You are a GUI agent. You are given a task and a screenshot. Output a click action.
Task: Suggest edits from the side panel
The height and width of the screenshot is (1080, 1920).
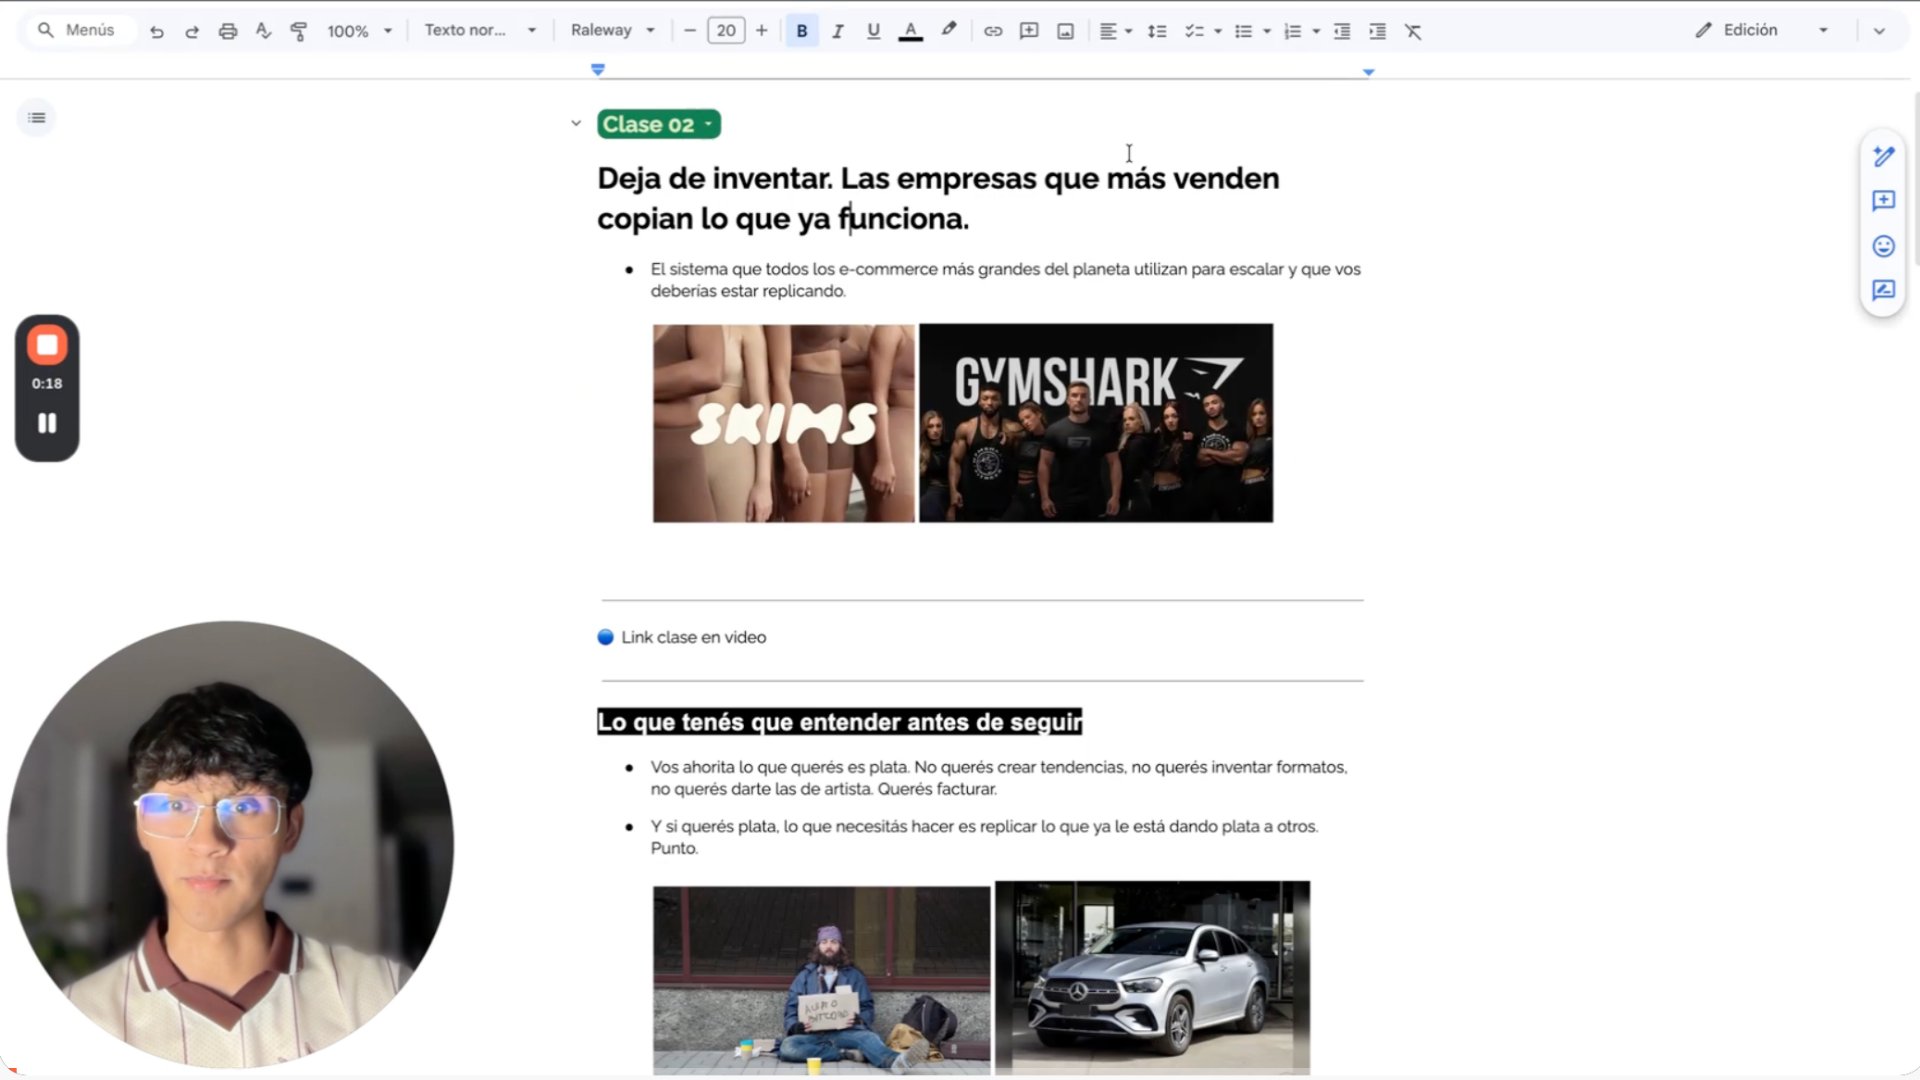[x=1883, y=290]
